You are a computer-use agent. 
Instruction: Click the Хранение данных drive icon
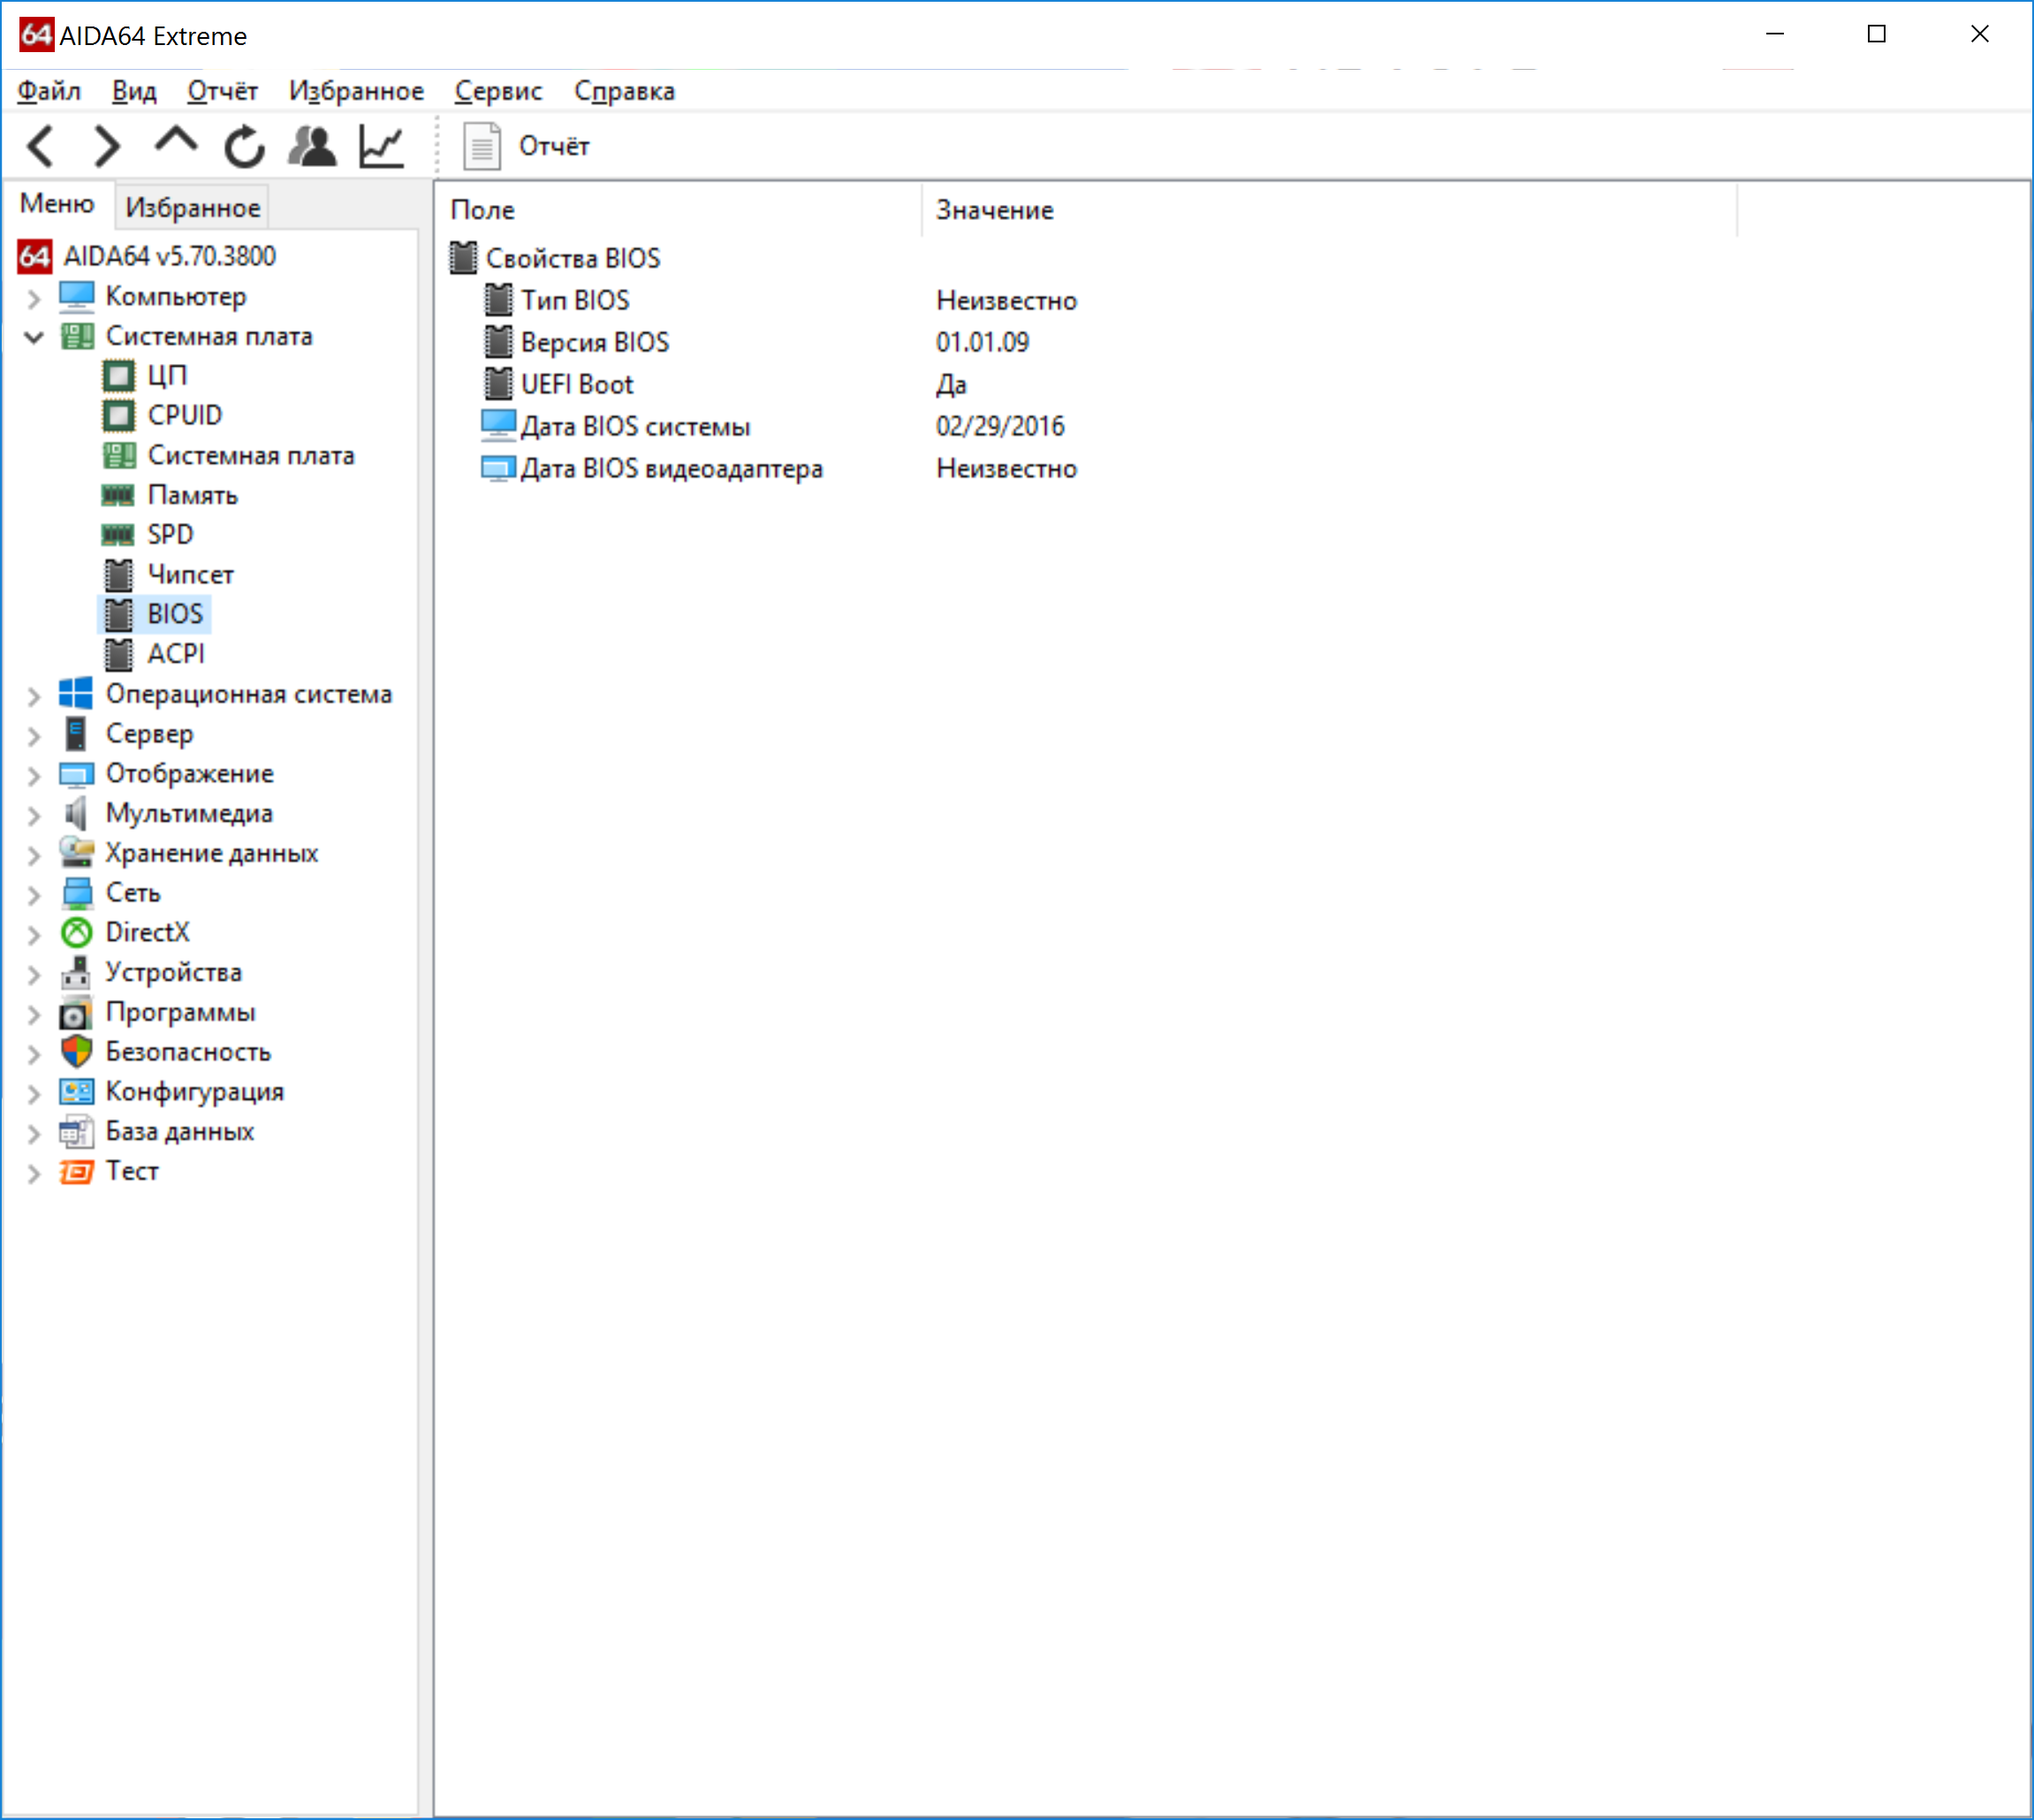point(76,852)
